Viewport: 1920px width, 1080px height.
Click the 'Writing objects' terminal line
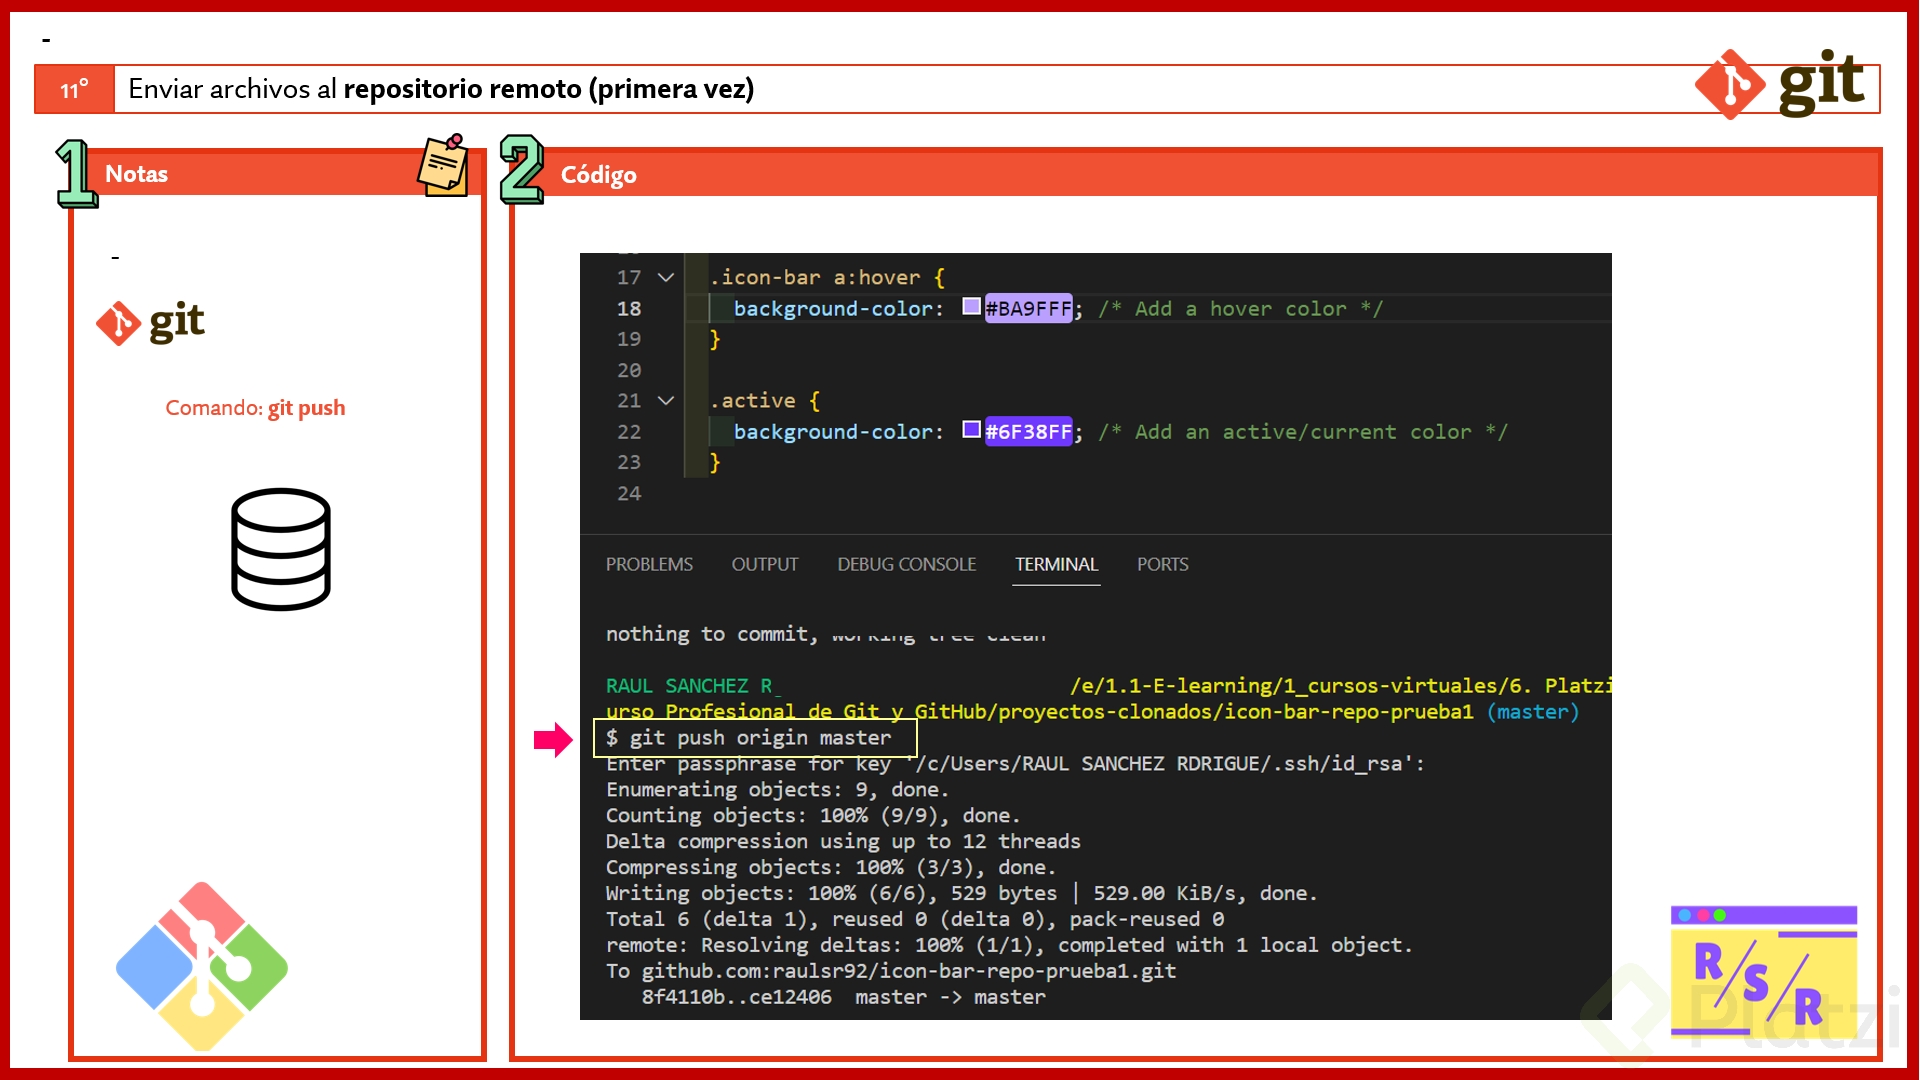point(961,893)
